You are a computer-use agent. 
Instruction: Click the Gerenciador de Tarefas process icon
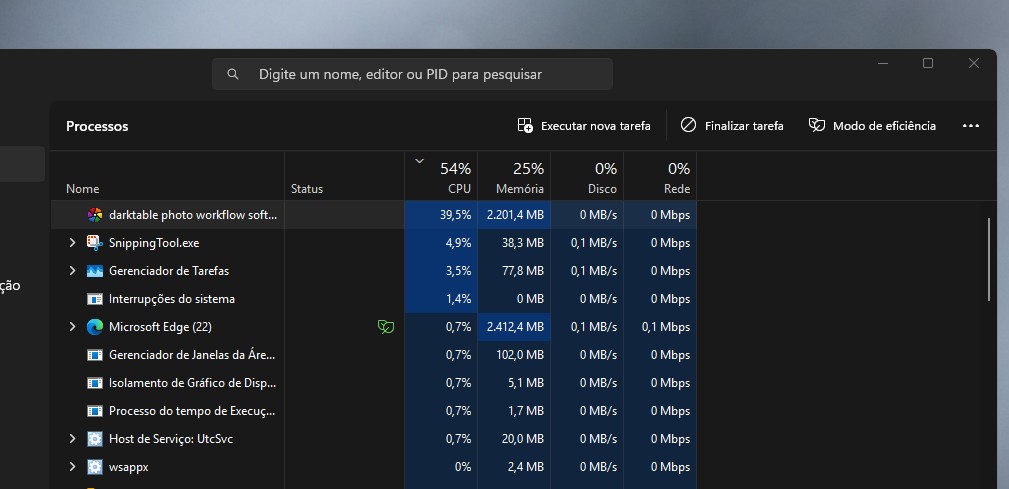click(95, 271)
